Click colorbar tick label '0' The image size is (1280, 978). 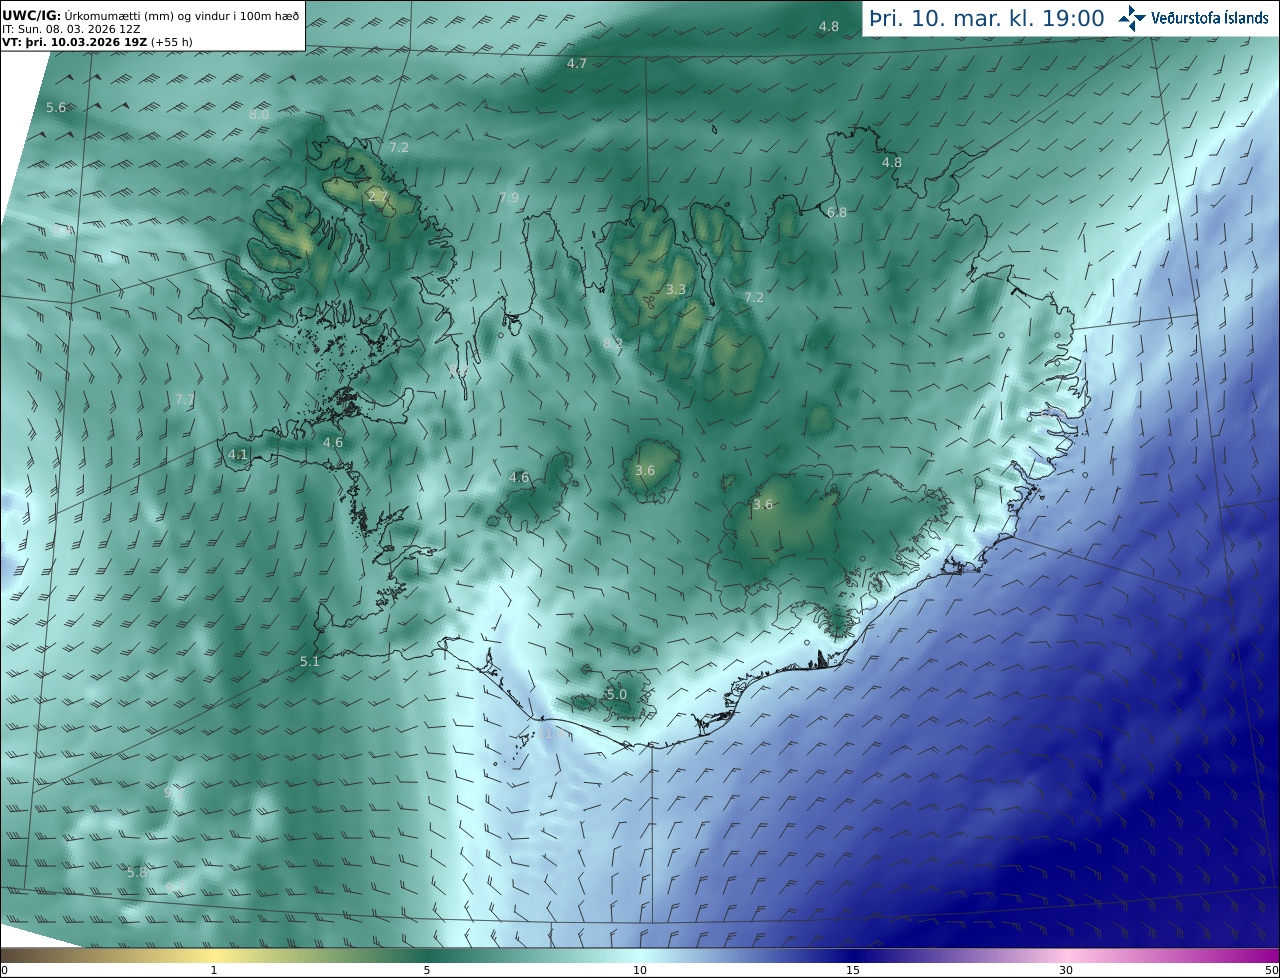[4, 970]
